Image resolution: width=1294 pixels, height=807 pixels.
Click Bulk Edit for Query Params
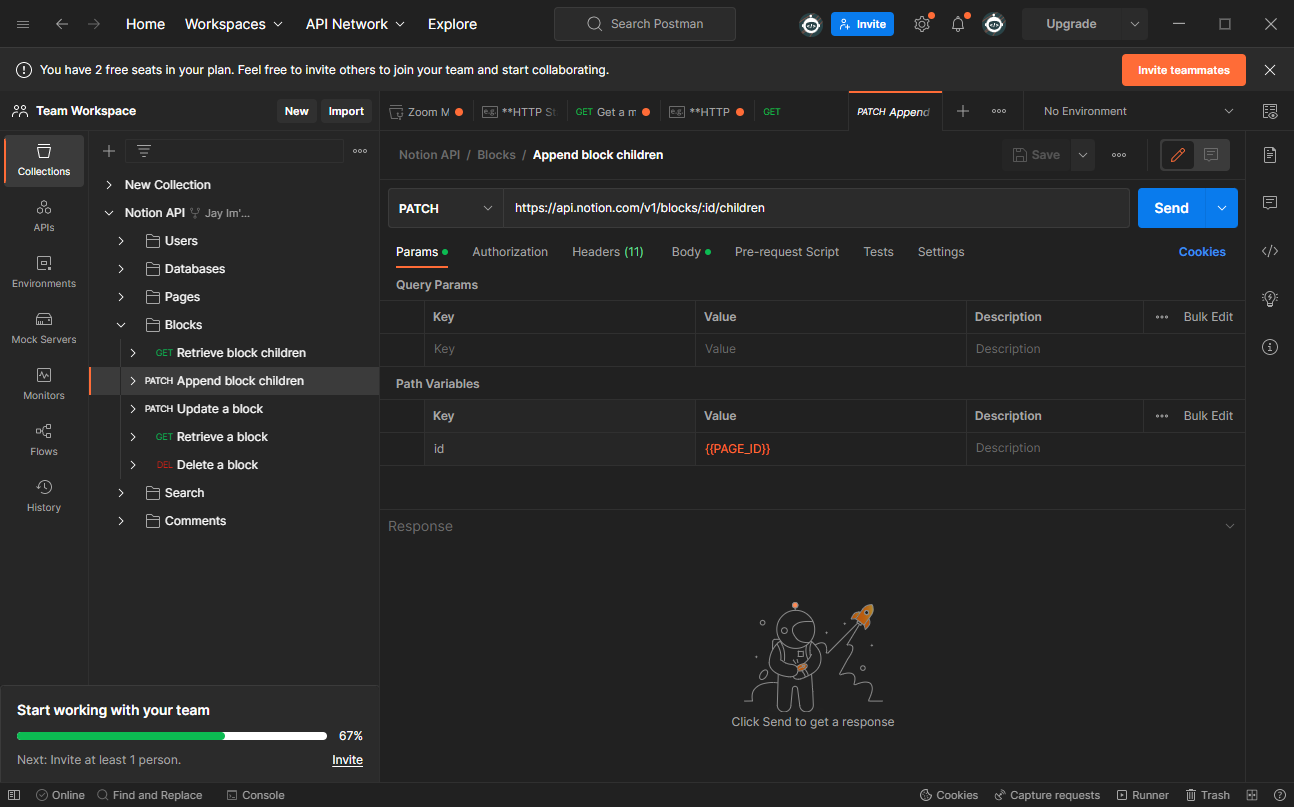(1208, 317)
